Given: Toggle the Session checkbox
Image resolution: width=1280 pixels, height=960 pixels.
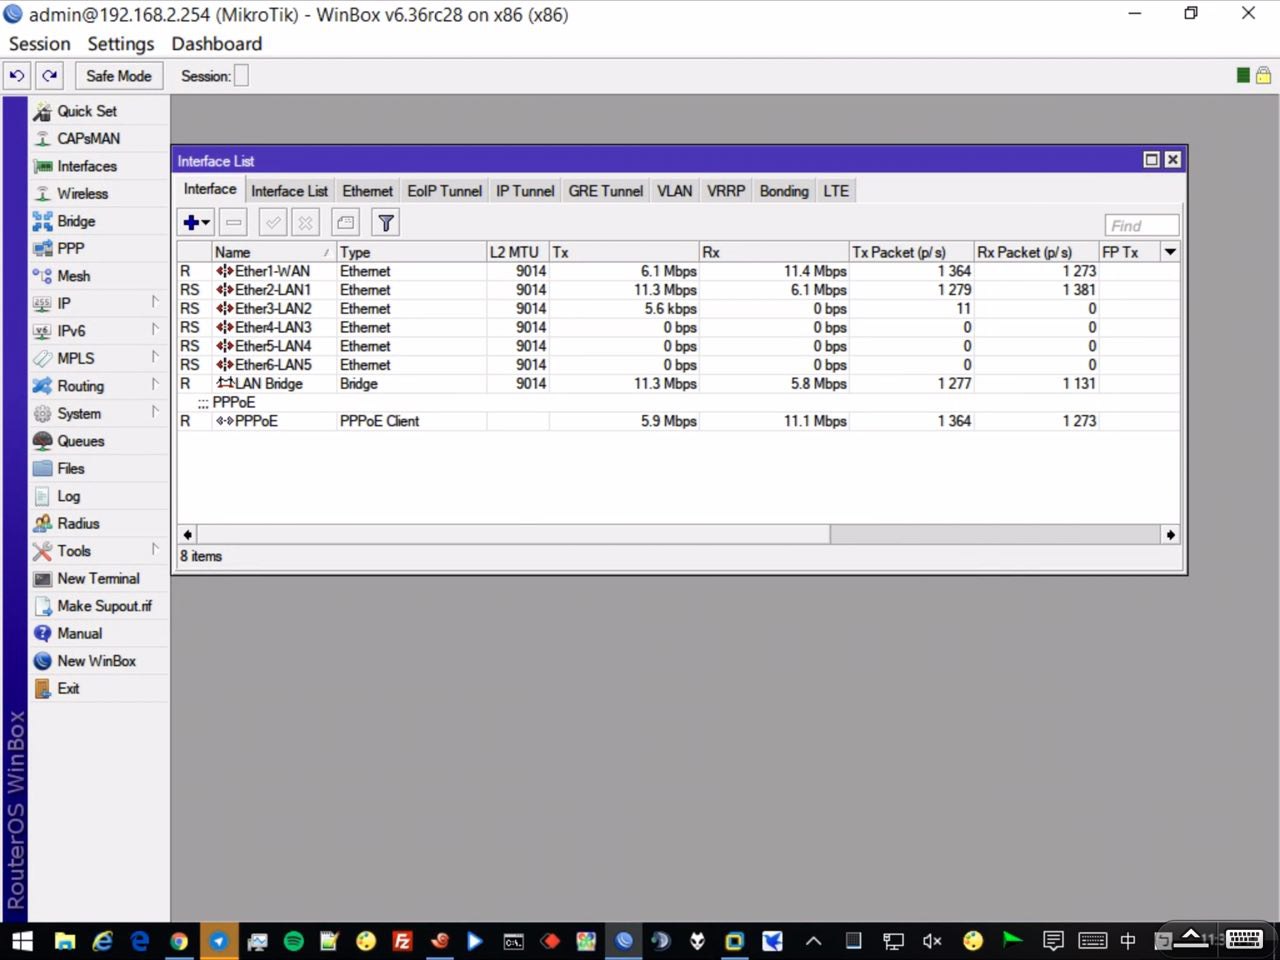Looking at the screenshot, I should point(241,76).
